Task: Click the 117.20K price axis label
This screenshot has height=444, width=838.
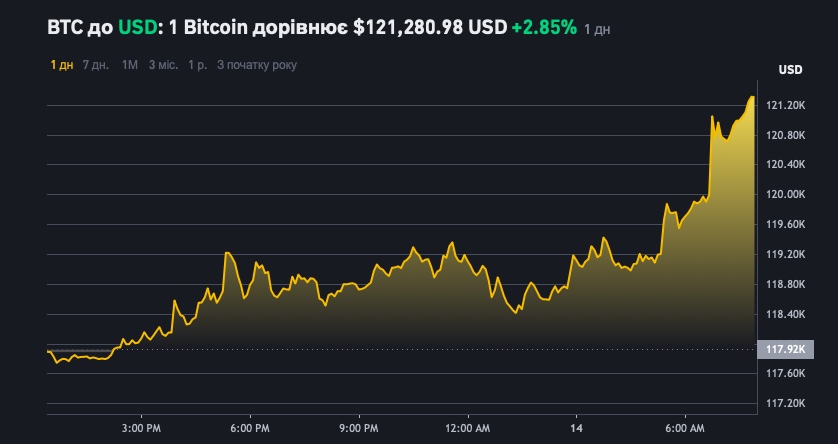Action: (787, 403)
